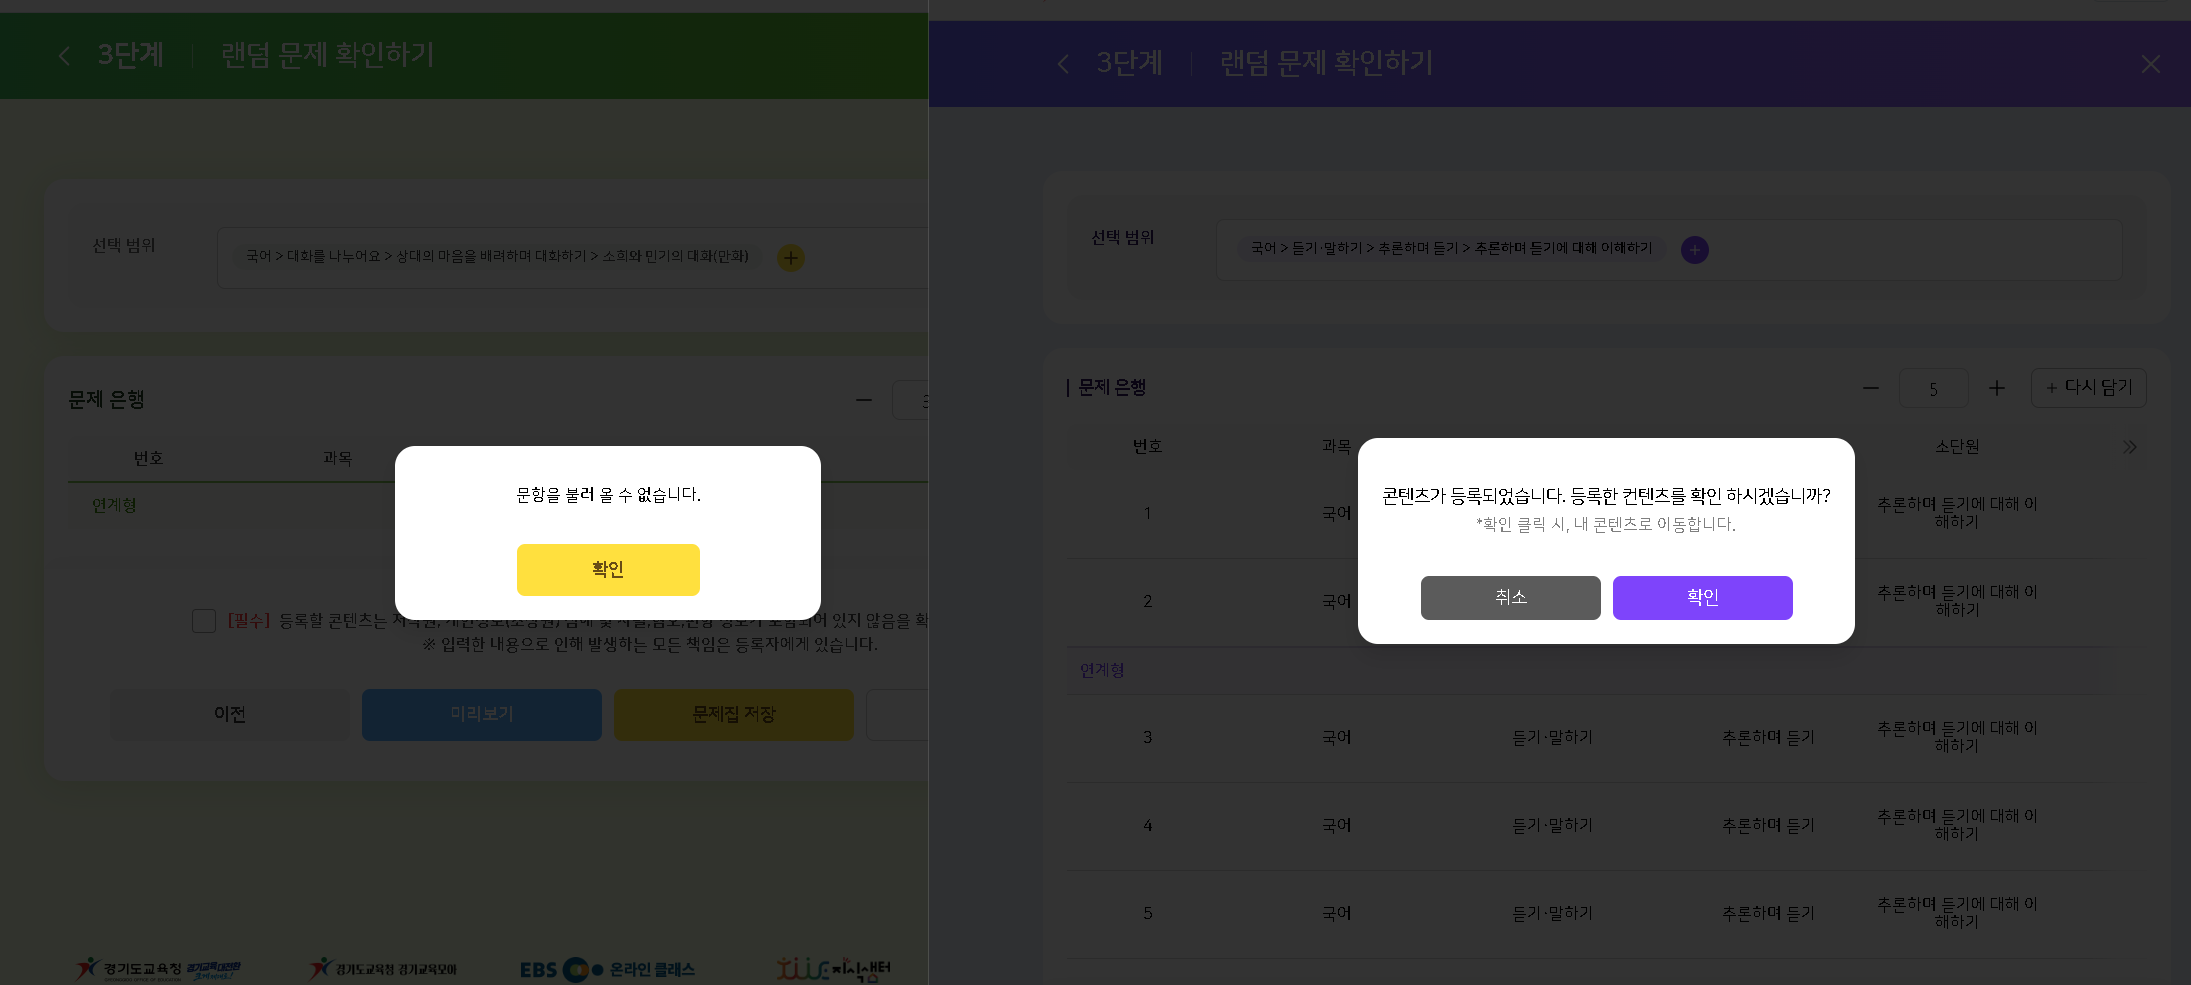The height and width of the screenshot is (985, 2191).
Task: Open the 경기도교육청 logo link
Action: (x=158, y=969)
